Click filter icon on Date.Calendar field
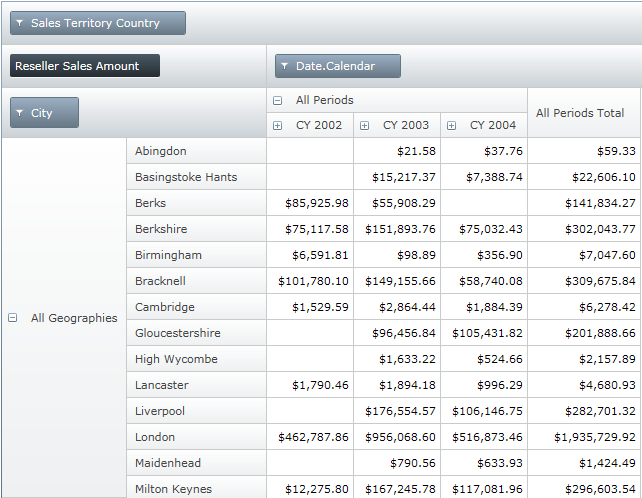The height and width of the screenshot is (498, 642). pyautogui.click(x=285, y=66)
